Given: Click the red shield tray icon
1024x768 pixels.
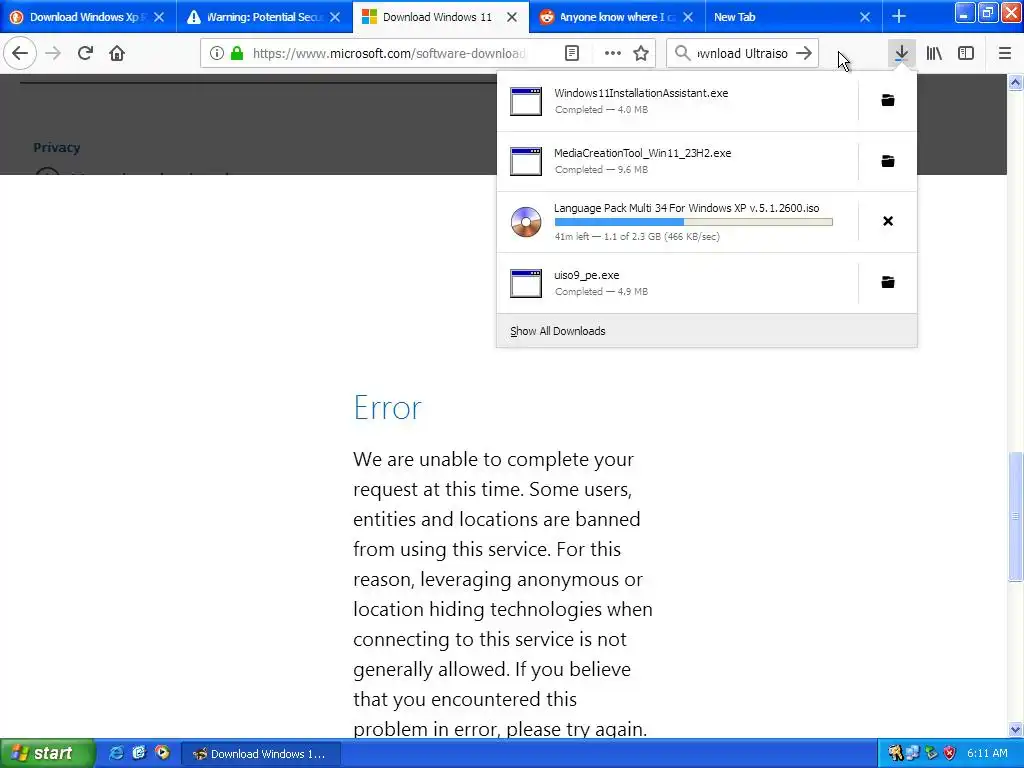Looking at the screenshot, I should [949, 753].
